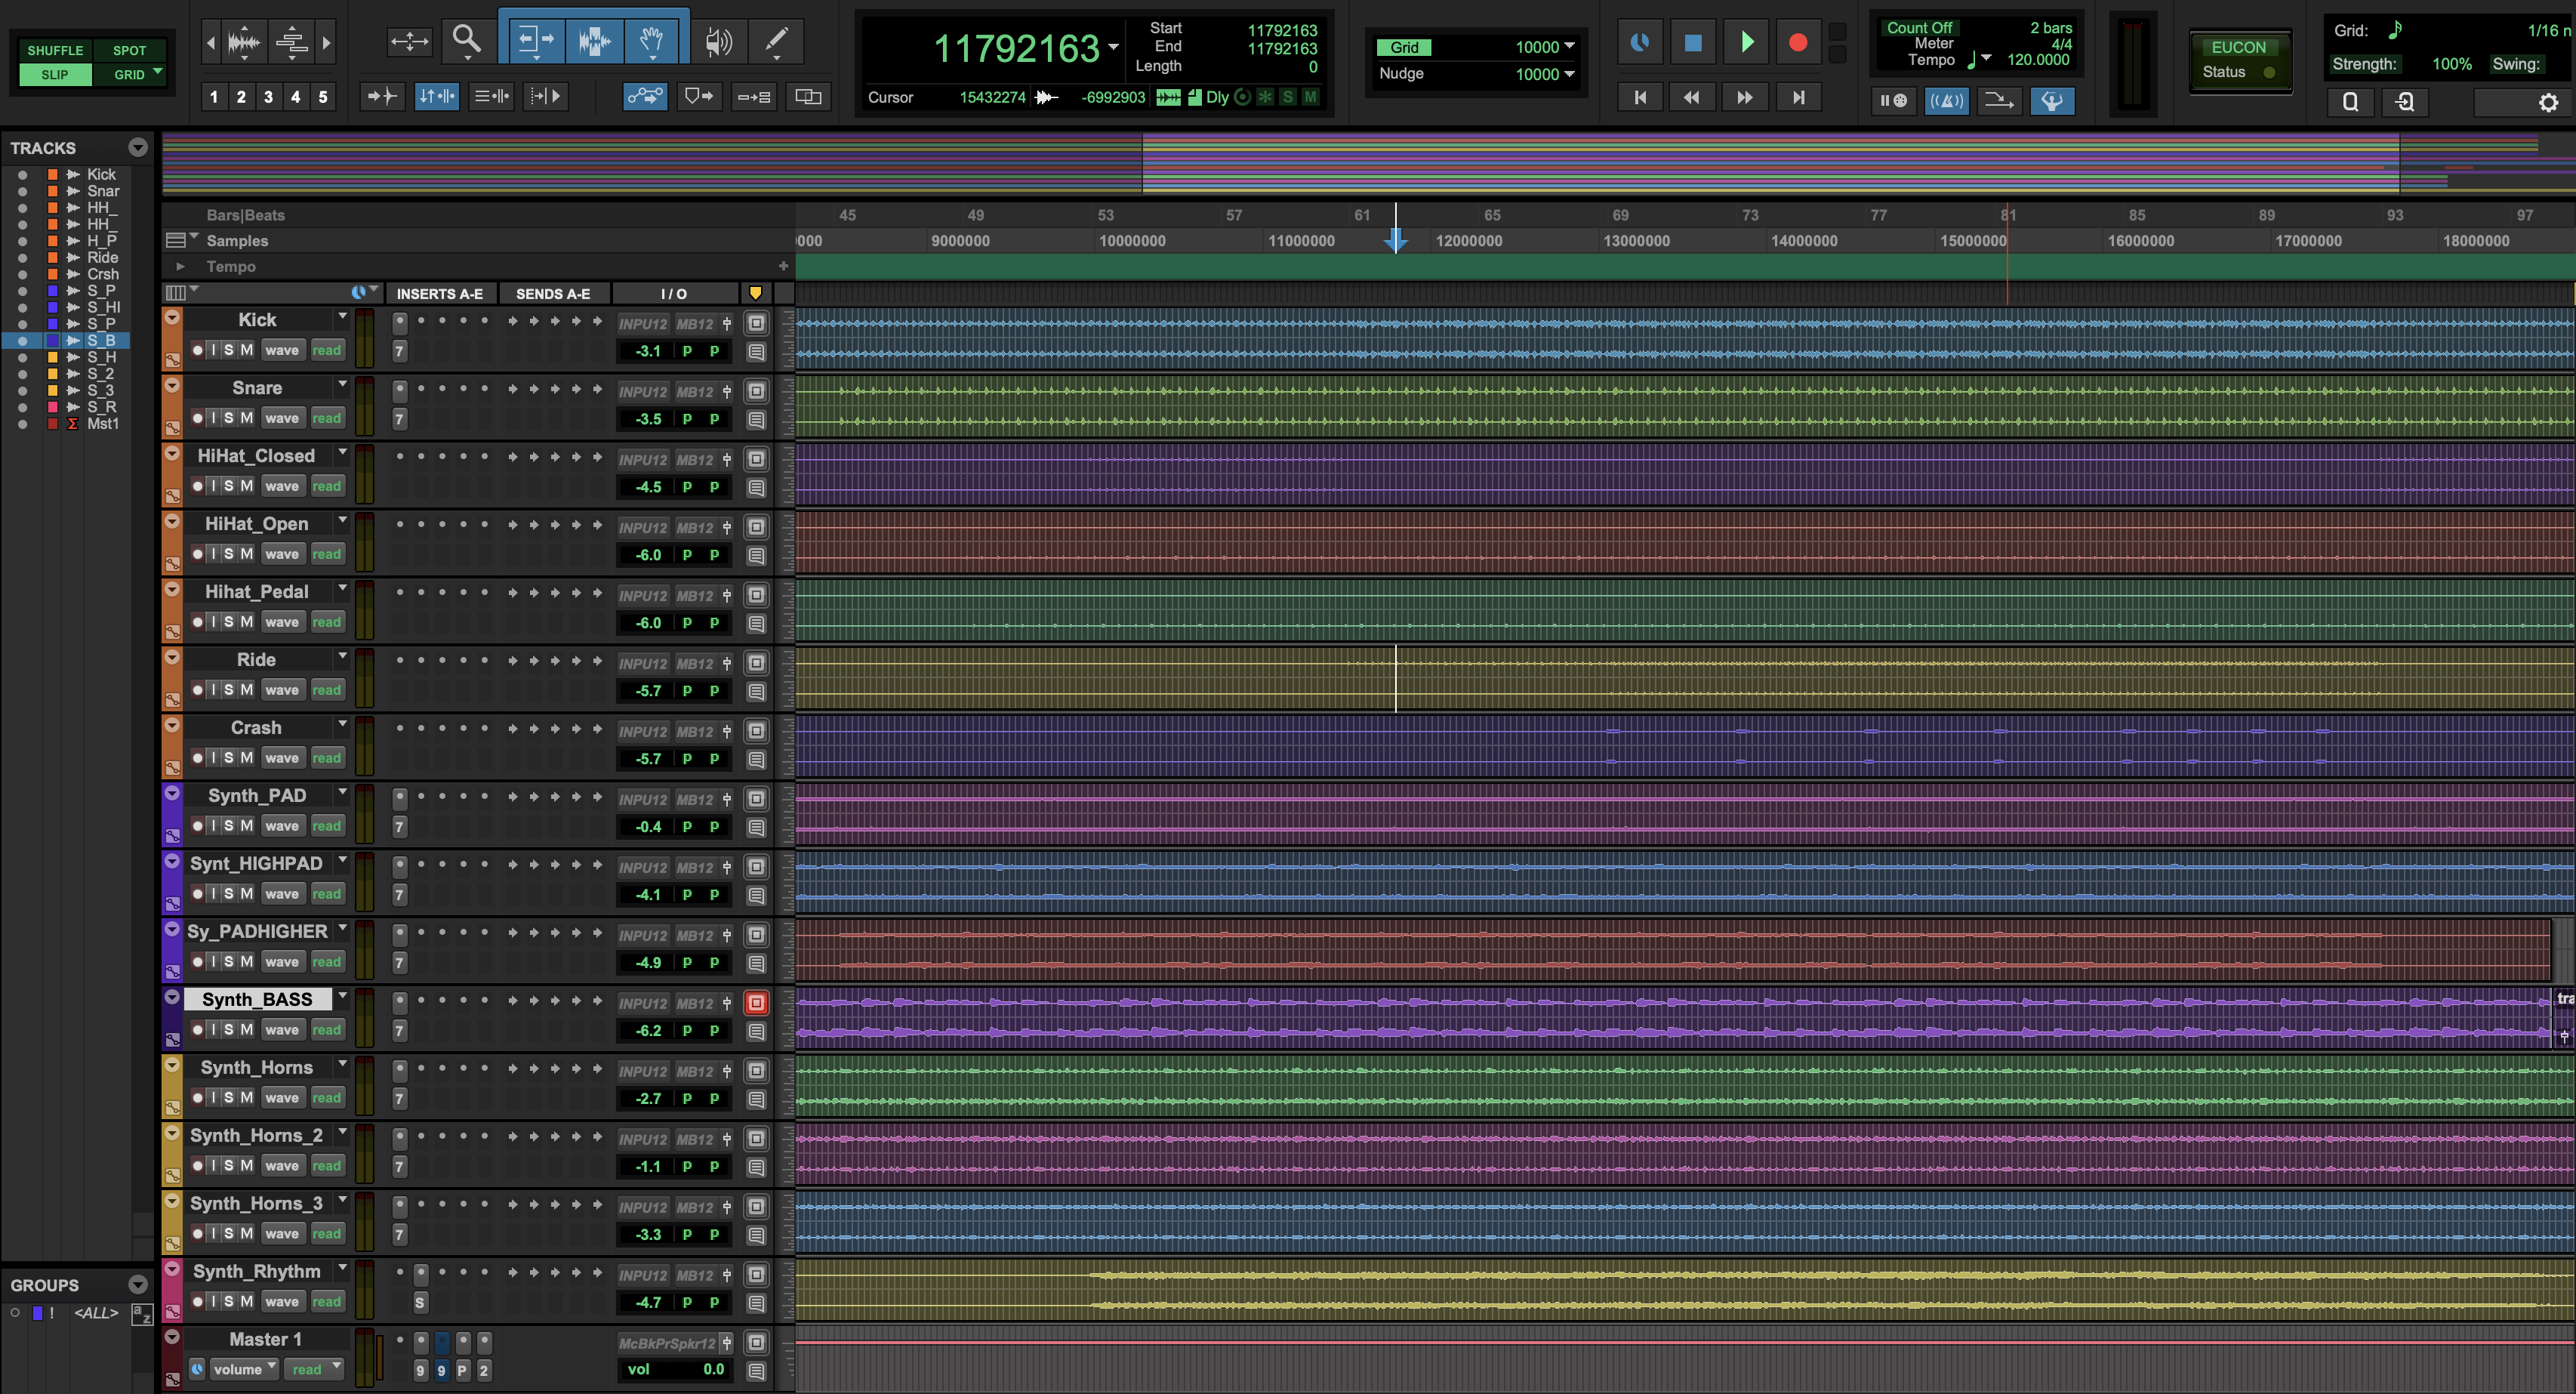
Task: Toggle the Online sync clock button
Action: tap(1640, 42)
